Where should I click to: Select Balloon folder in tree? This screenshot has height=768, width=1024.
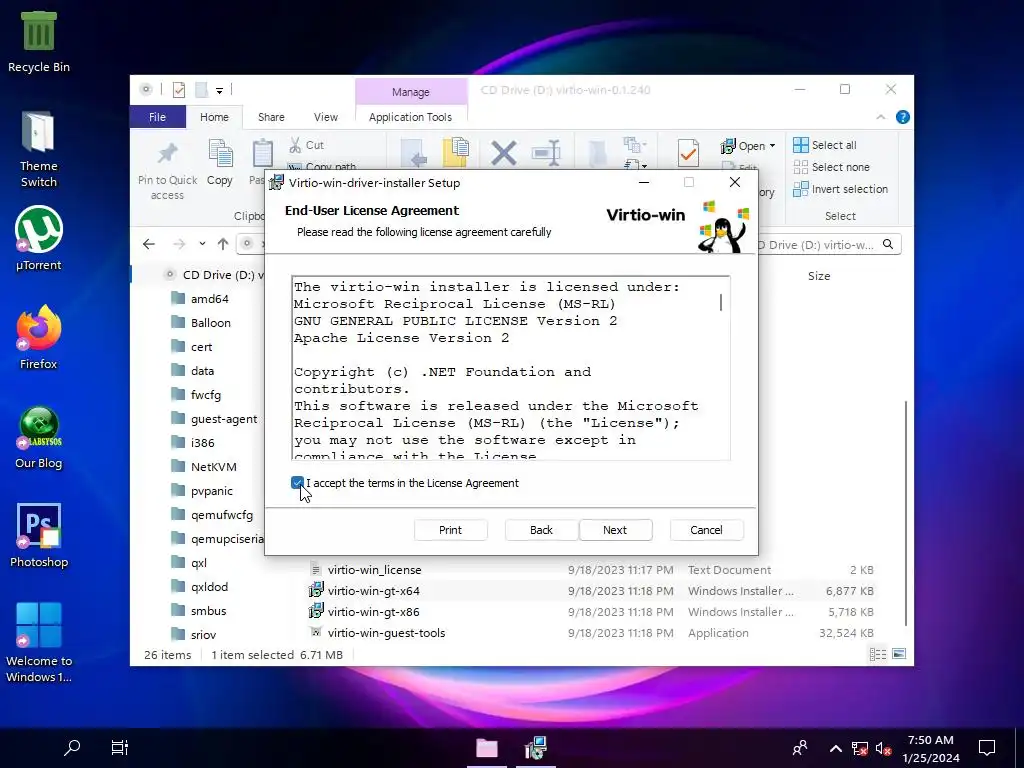[201, 323]
